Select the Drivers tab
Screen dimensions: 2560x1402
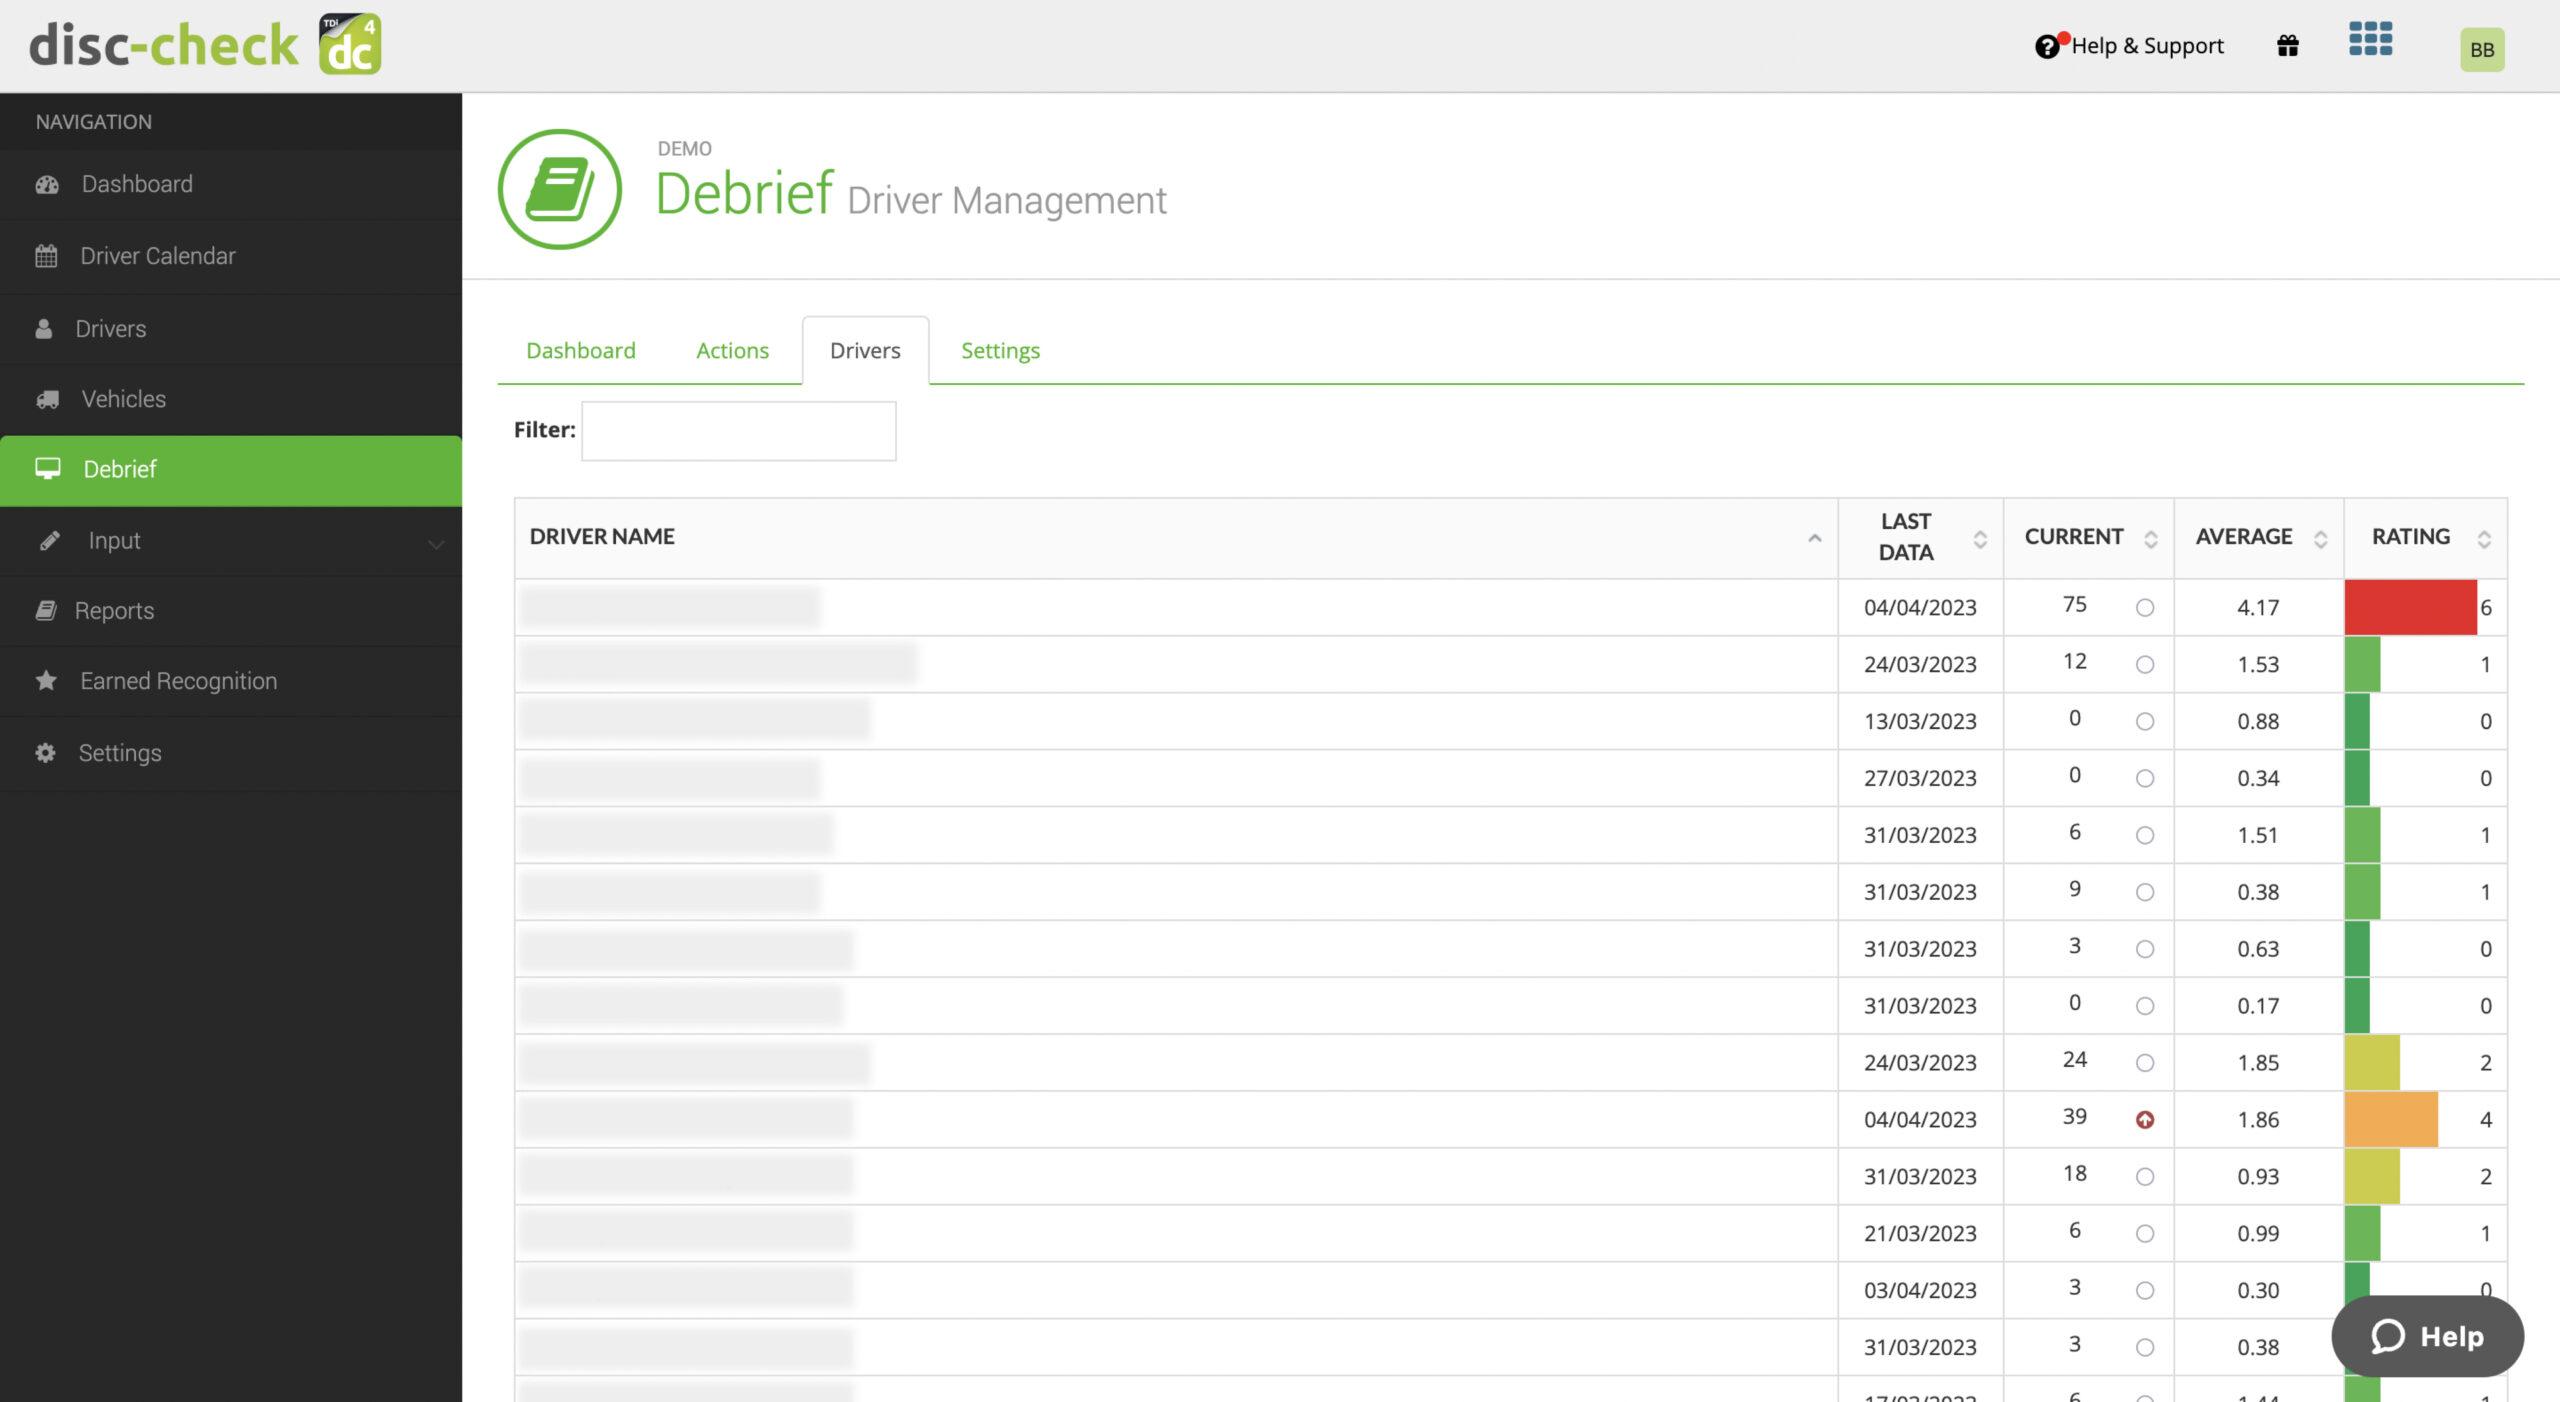coord(865,351)
